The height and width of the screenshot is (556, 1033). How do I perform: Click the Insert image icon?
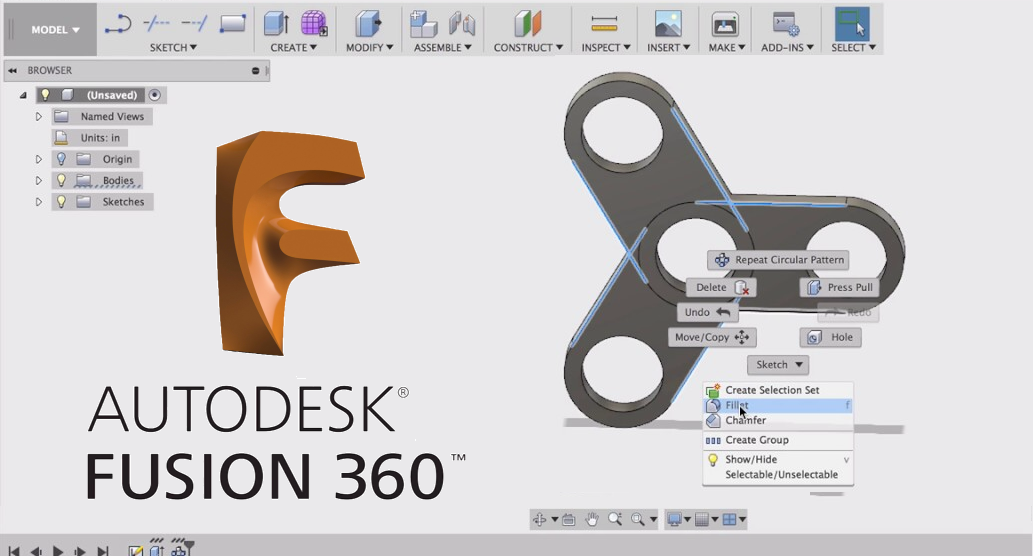[667, 23]
